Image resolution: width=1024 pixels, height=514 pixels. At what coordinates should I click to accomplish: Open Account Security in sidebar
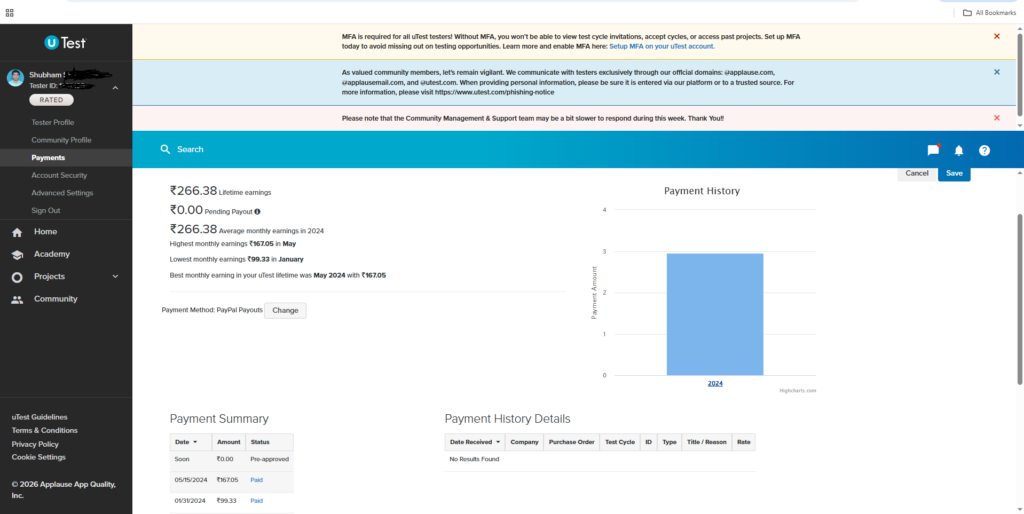(x=59, y=175)
